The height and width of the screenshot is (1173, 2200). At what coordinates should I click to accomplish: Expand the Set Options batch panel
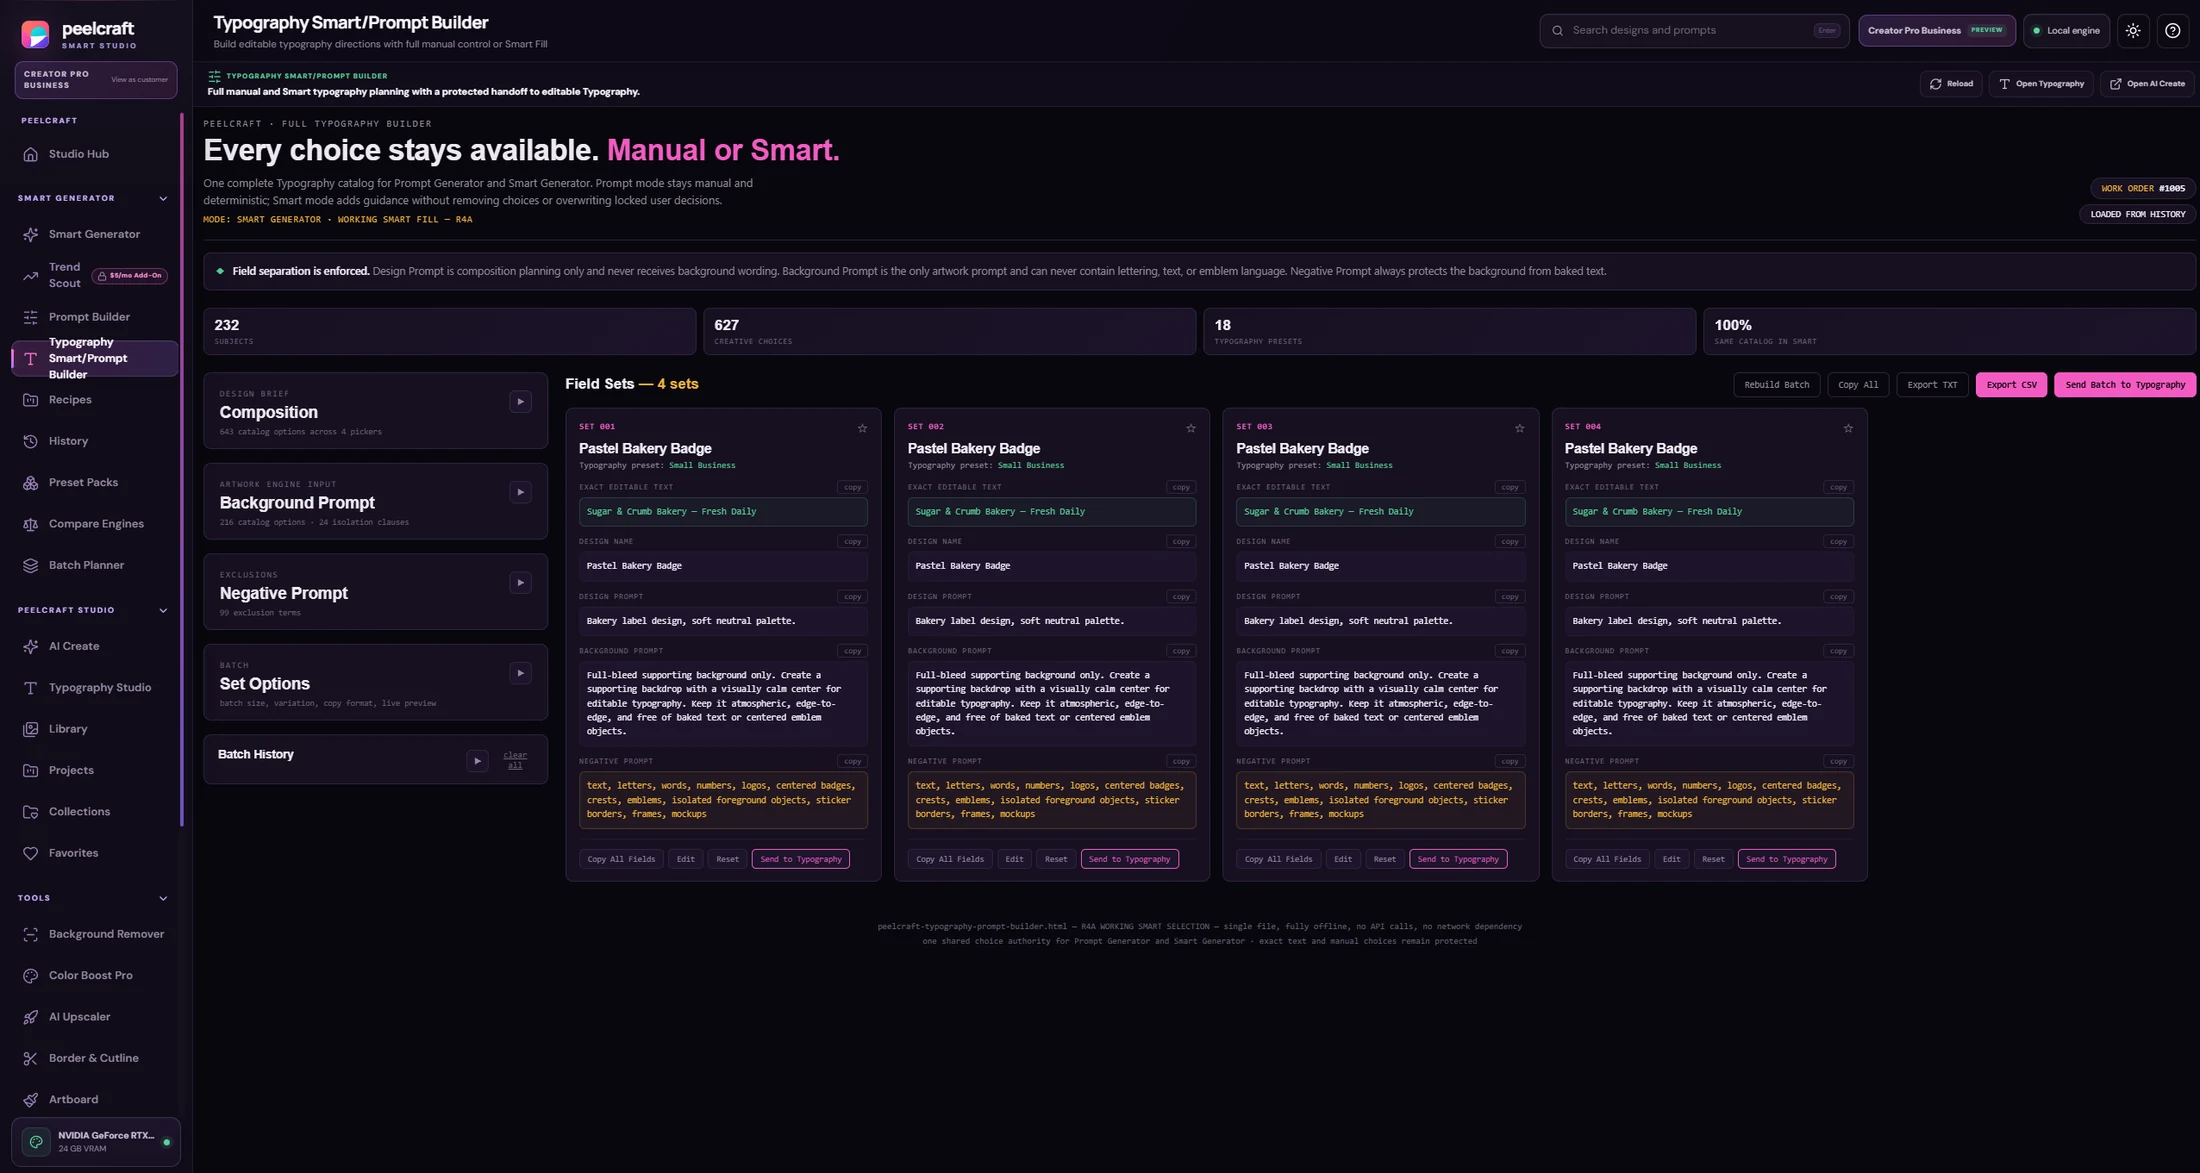520,673
